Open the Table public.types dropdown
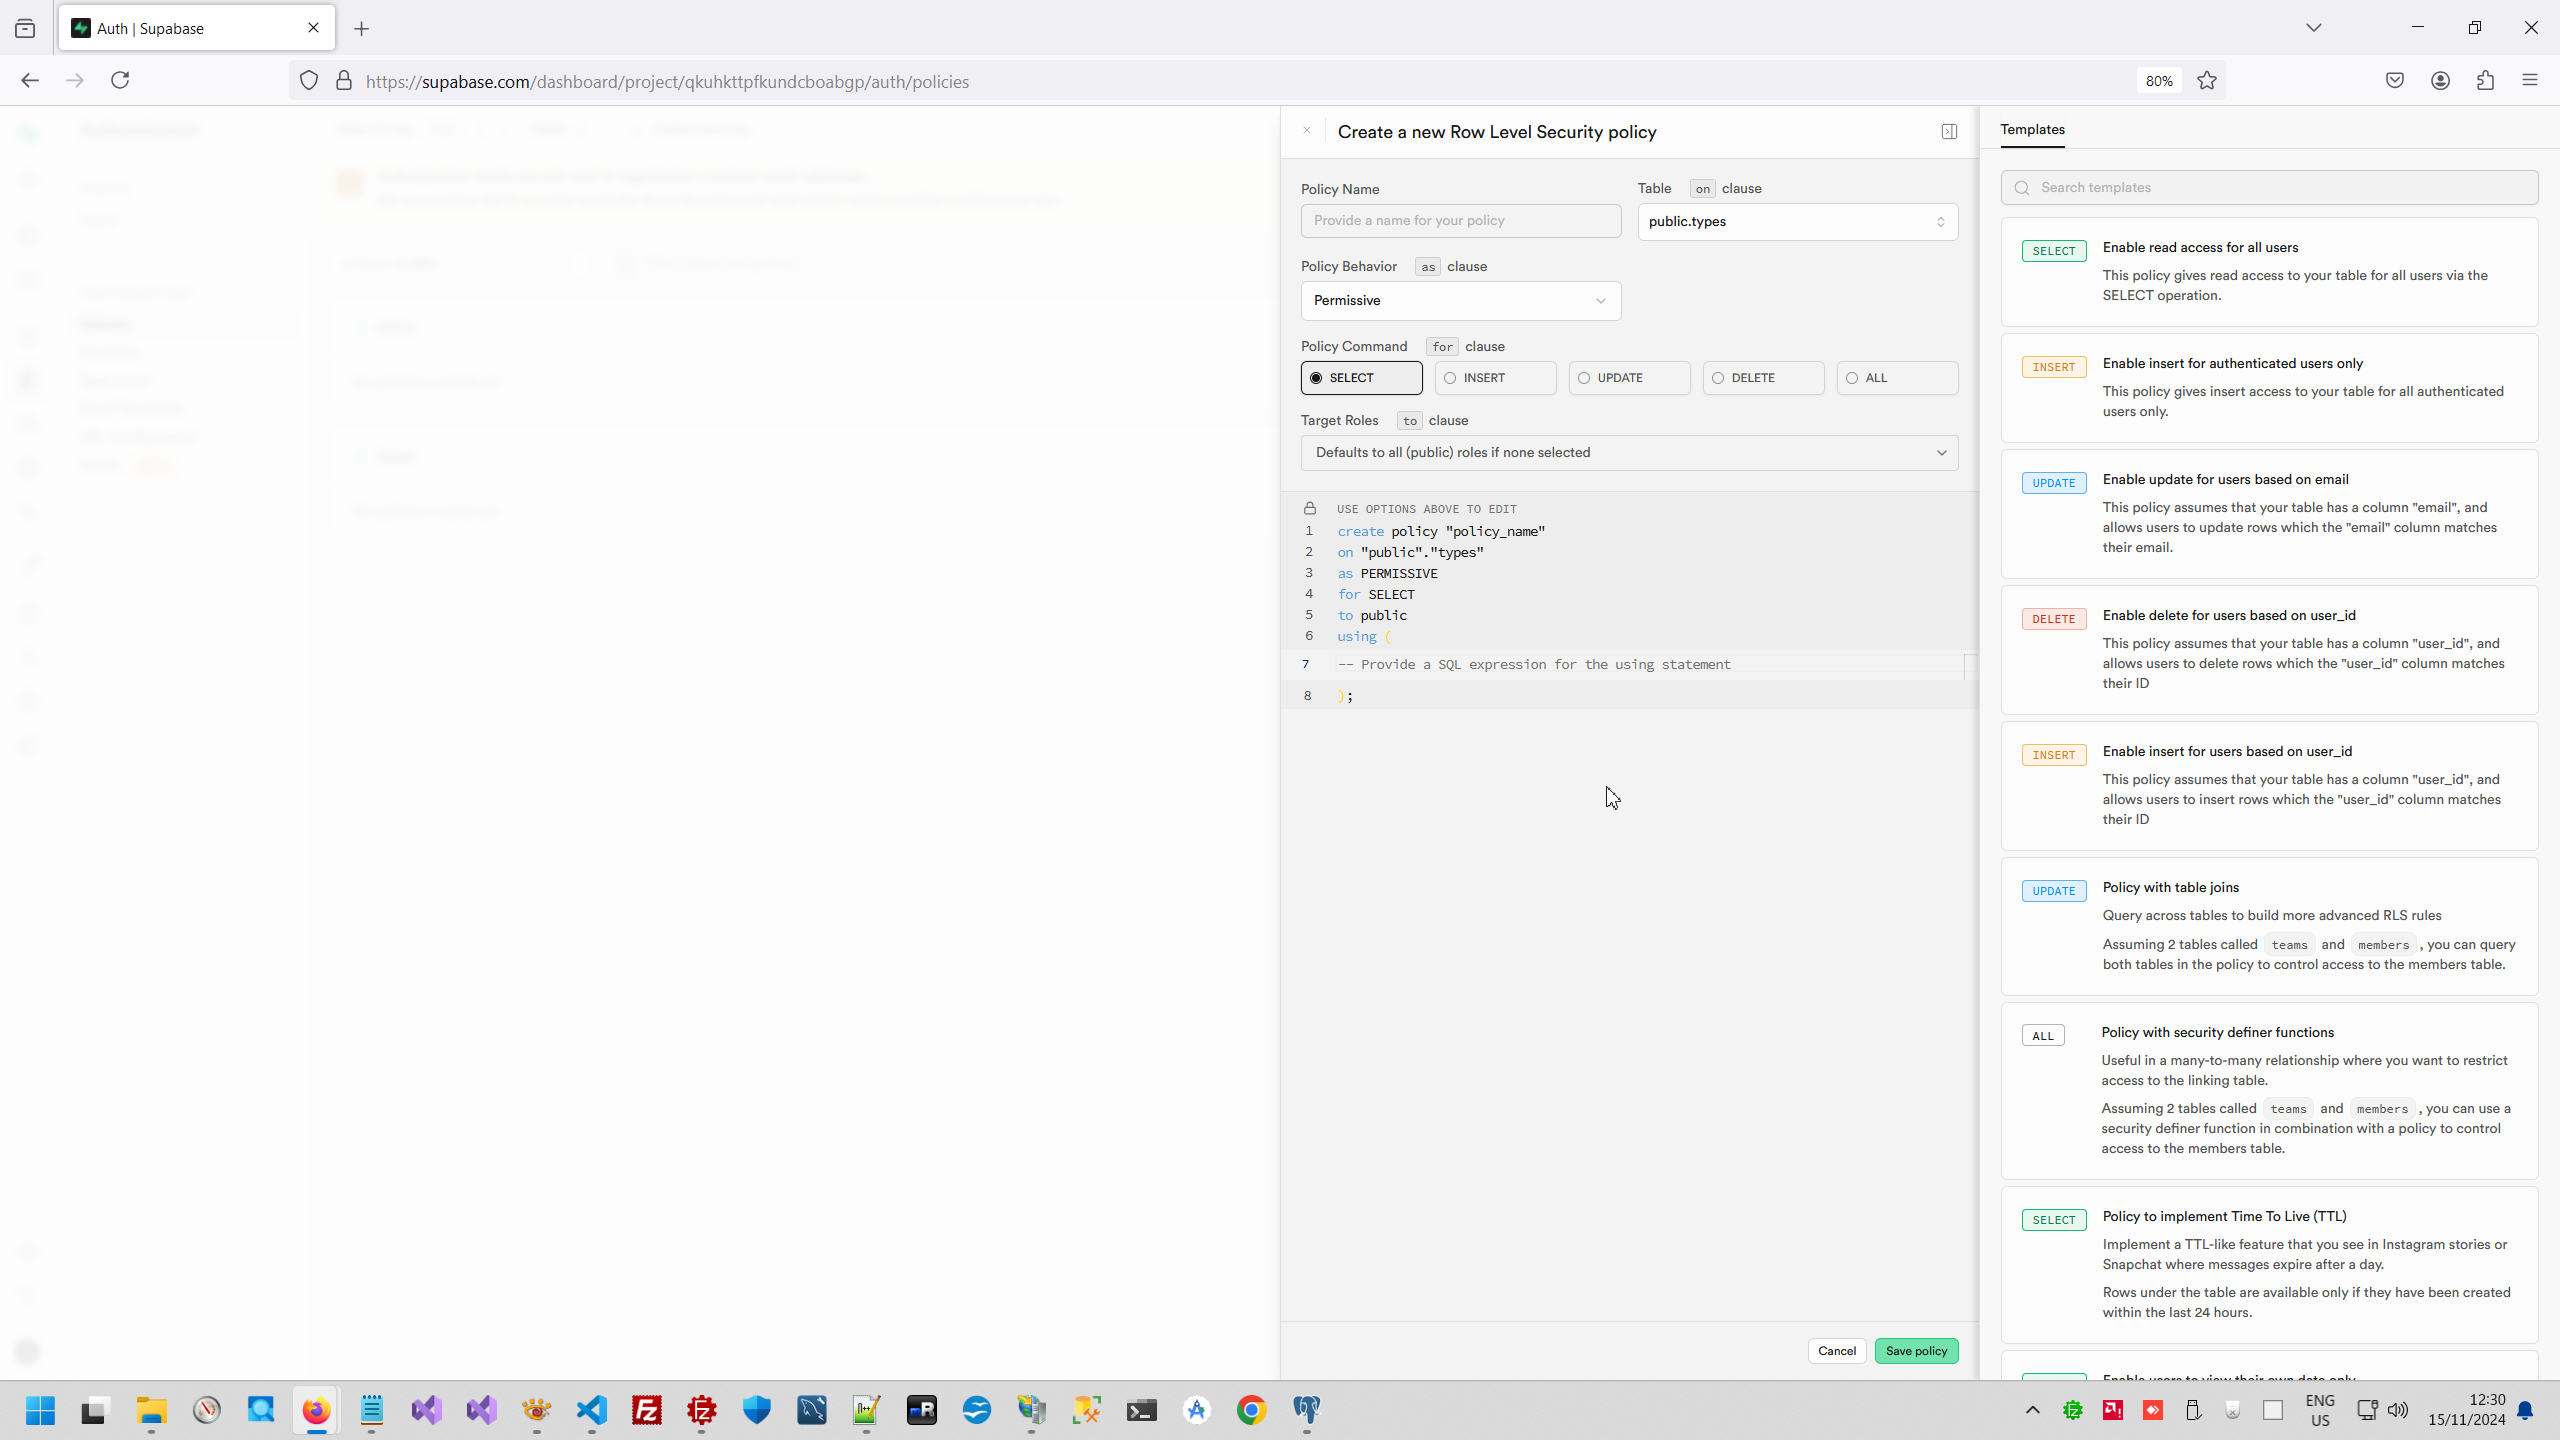 coord(1797,222)
